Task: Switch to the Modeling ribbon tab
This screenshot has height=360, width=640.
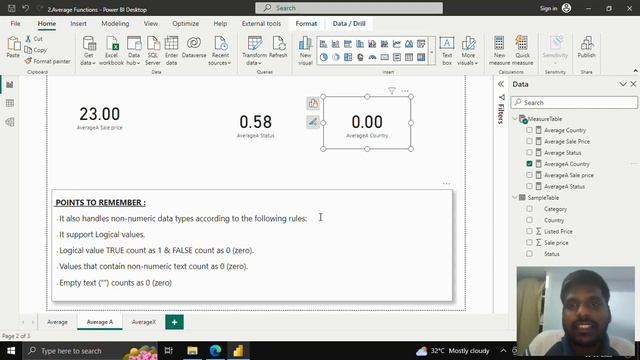Action: [x=115, y=24]
